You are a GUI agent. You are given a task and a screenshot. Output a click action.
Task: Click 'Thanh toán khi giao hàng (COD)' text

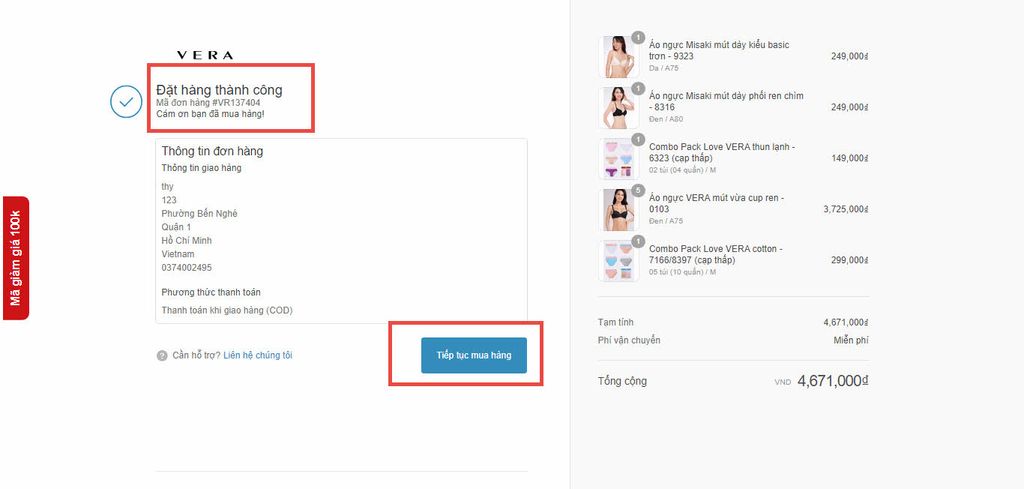227,310
